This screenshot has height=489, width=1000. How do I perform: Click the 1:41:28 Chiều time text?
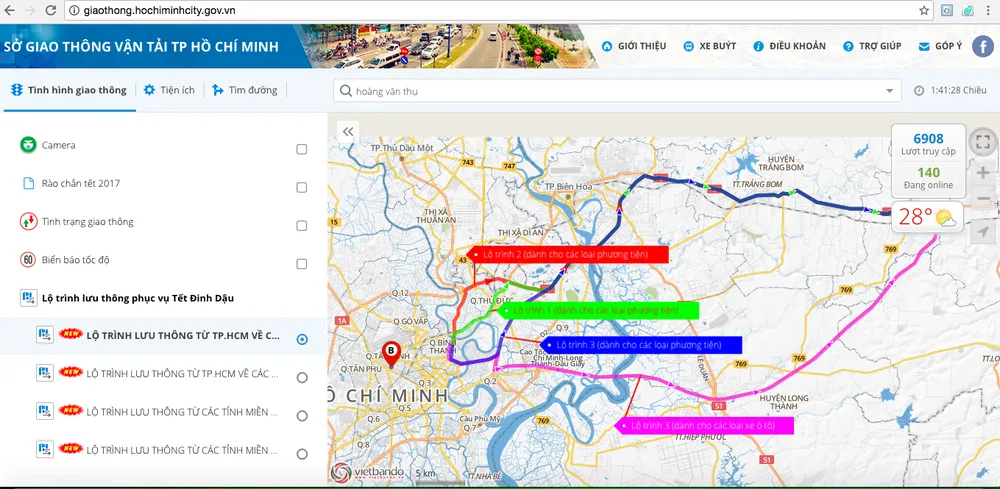959,91
